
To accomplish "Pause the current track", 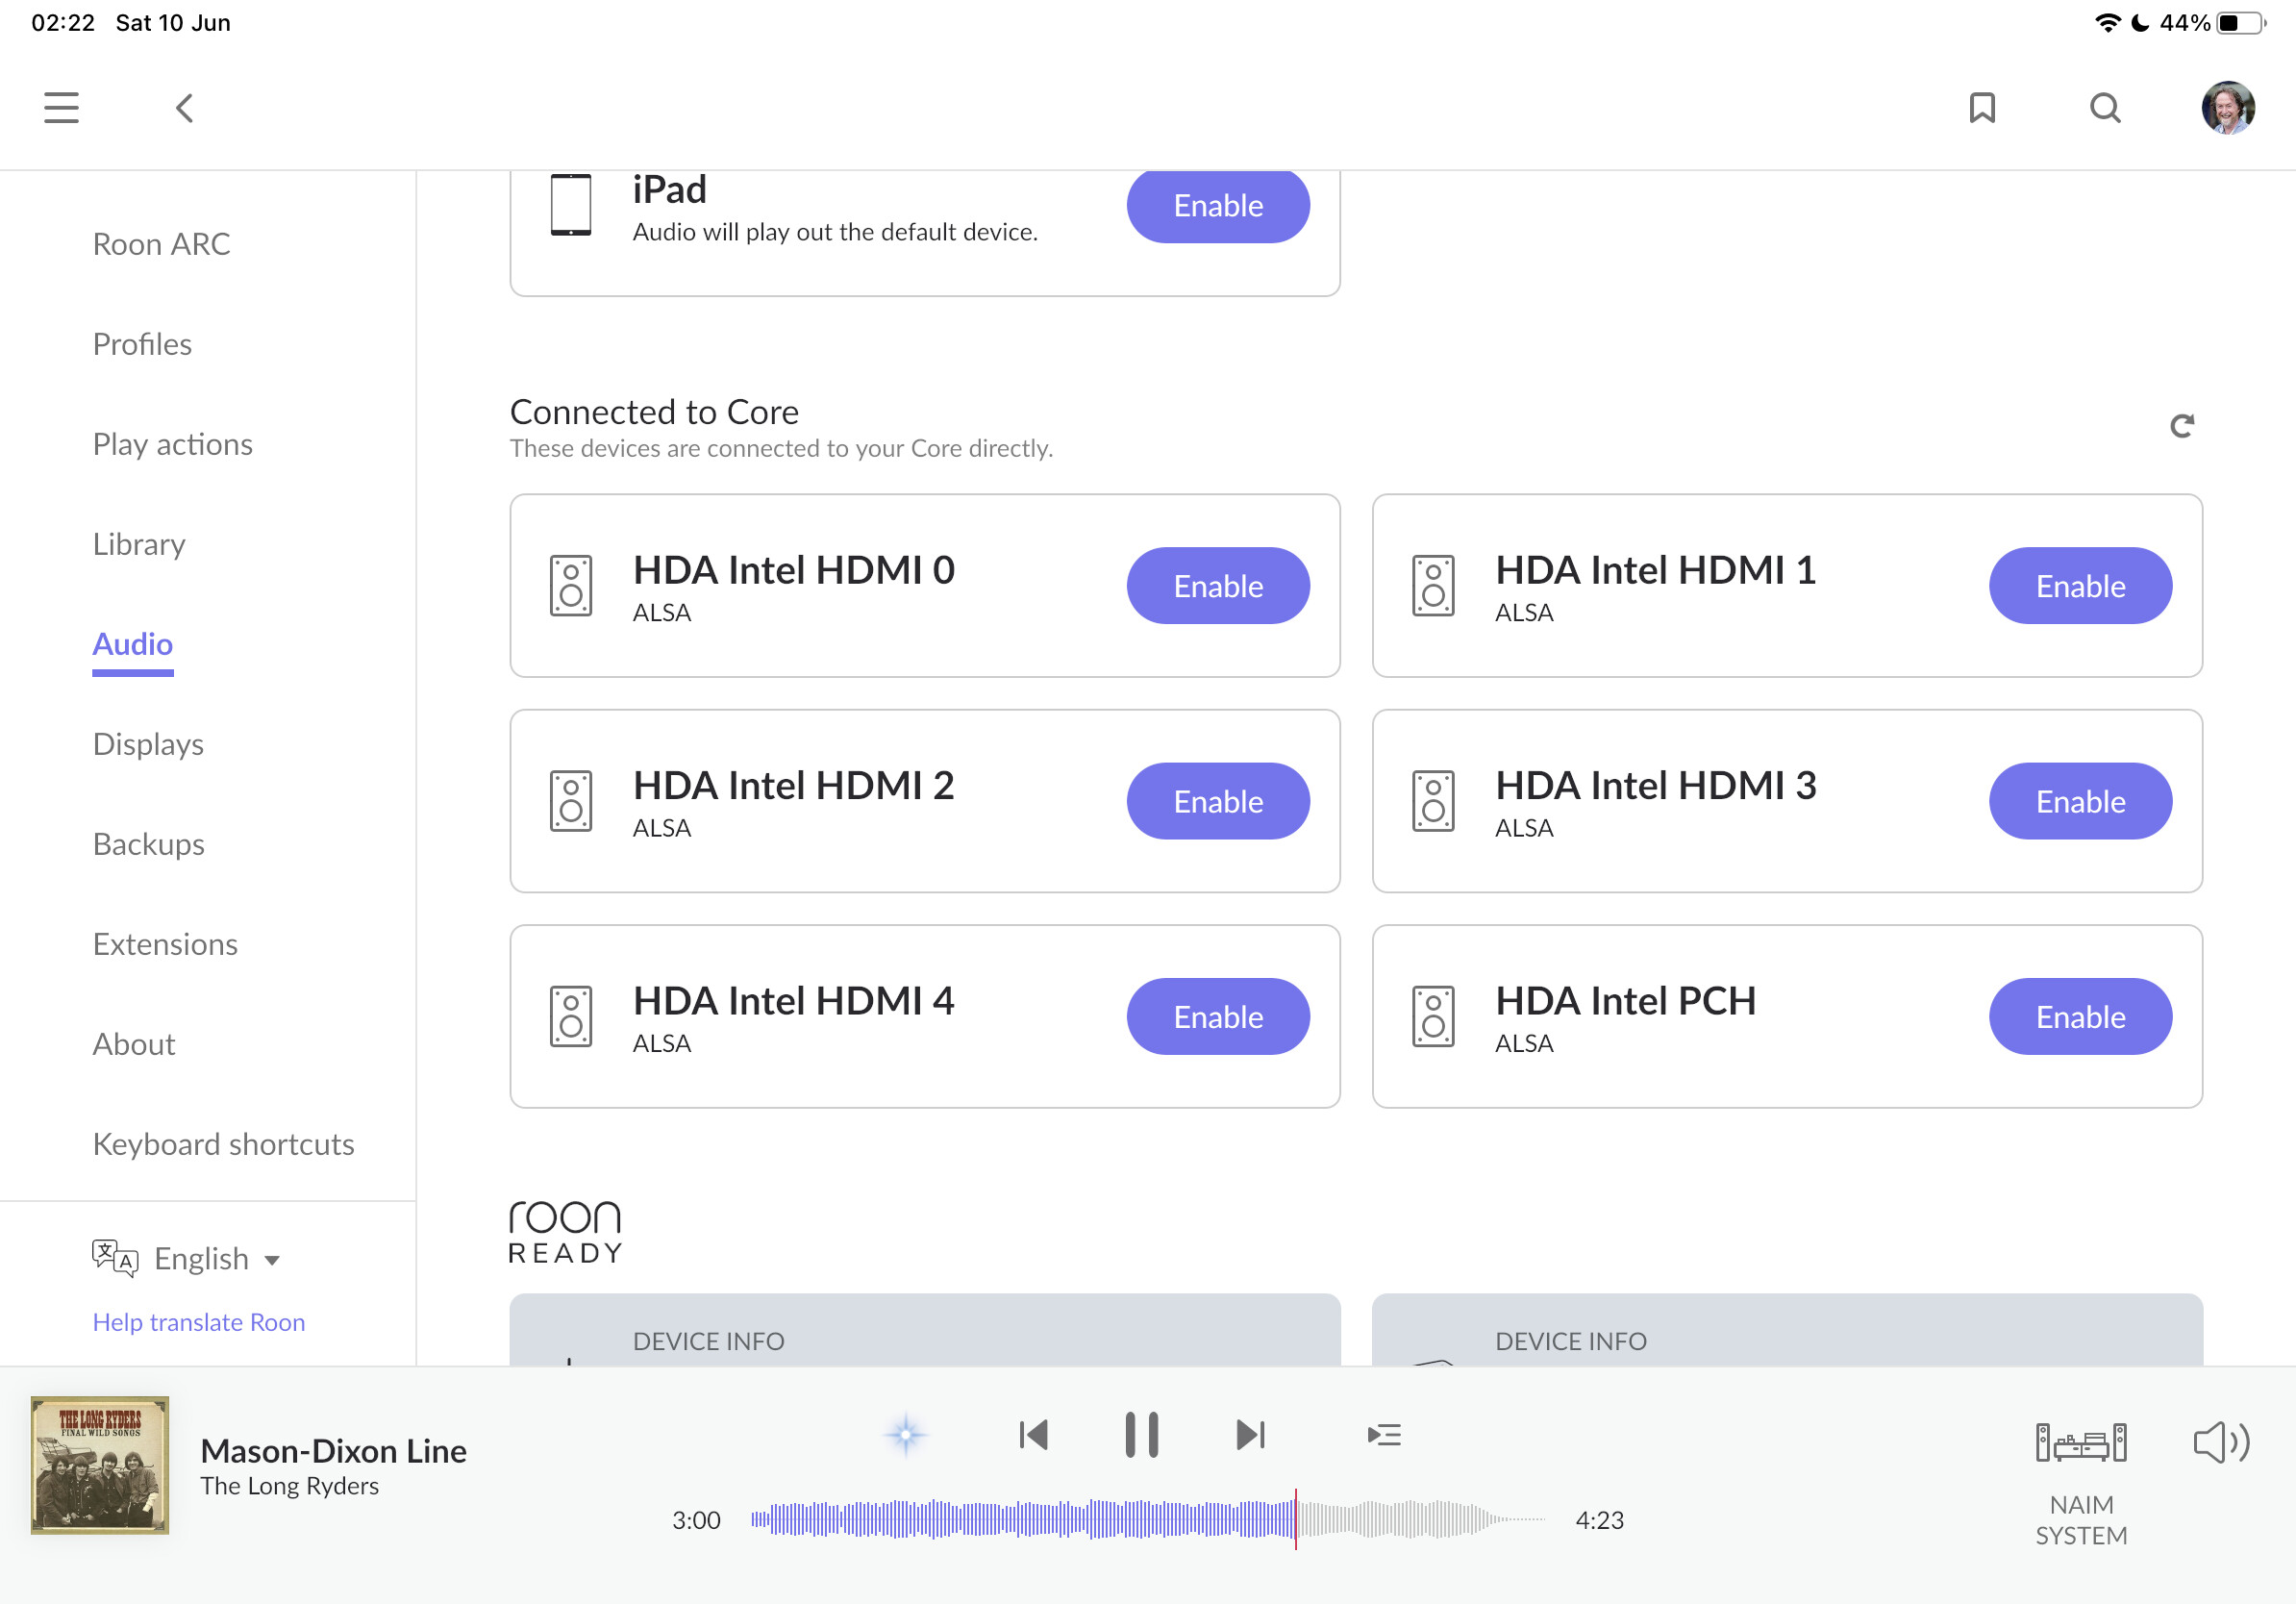I will 1141,1435.
